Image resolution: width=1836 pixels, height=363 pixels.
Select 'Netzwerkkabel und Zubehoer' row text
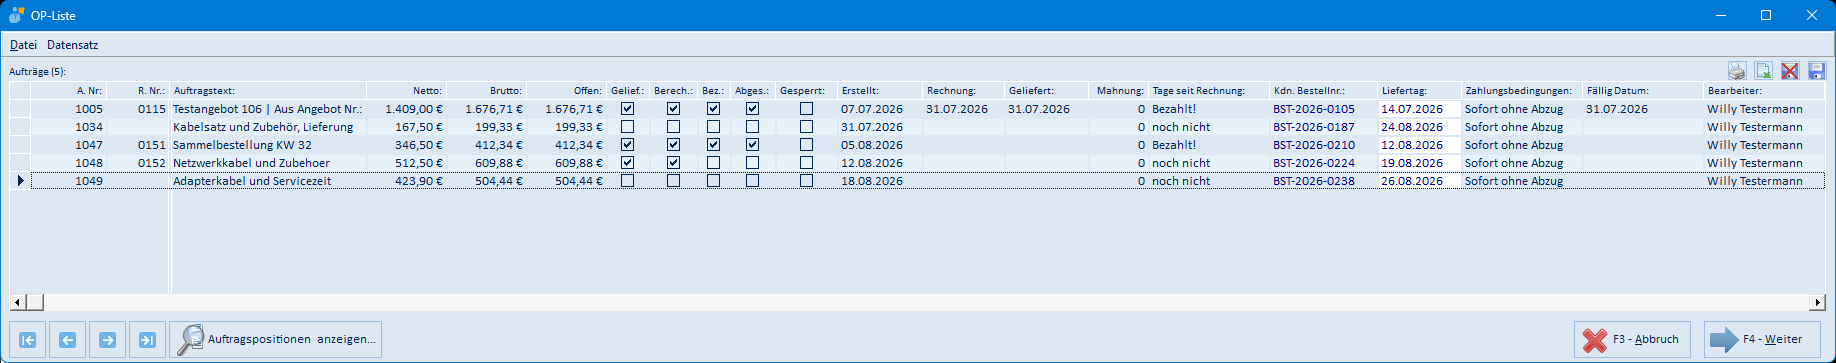click(x=251, y=163)
